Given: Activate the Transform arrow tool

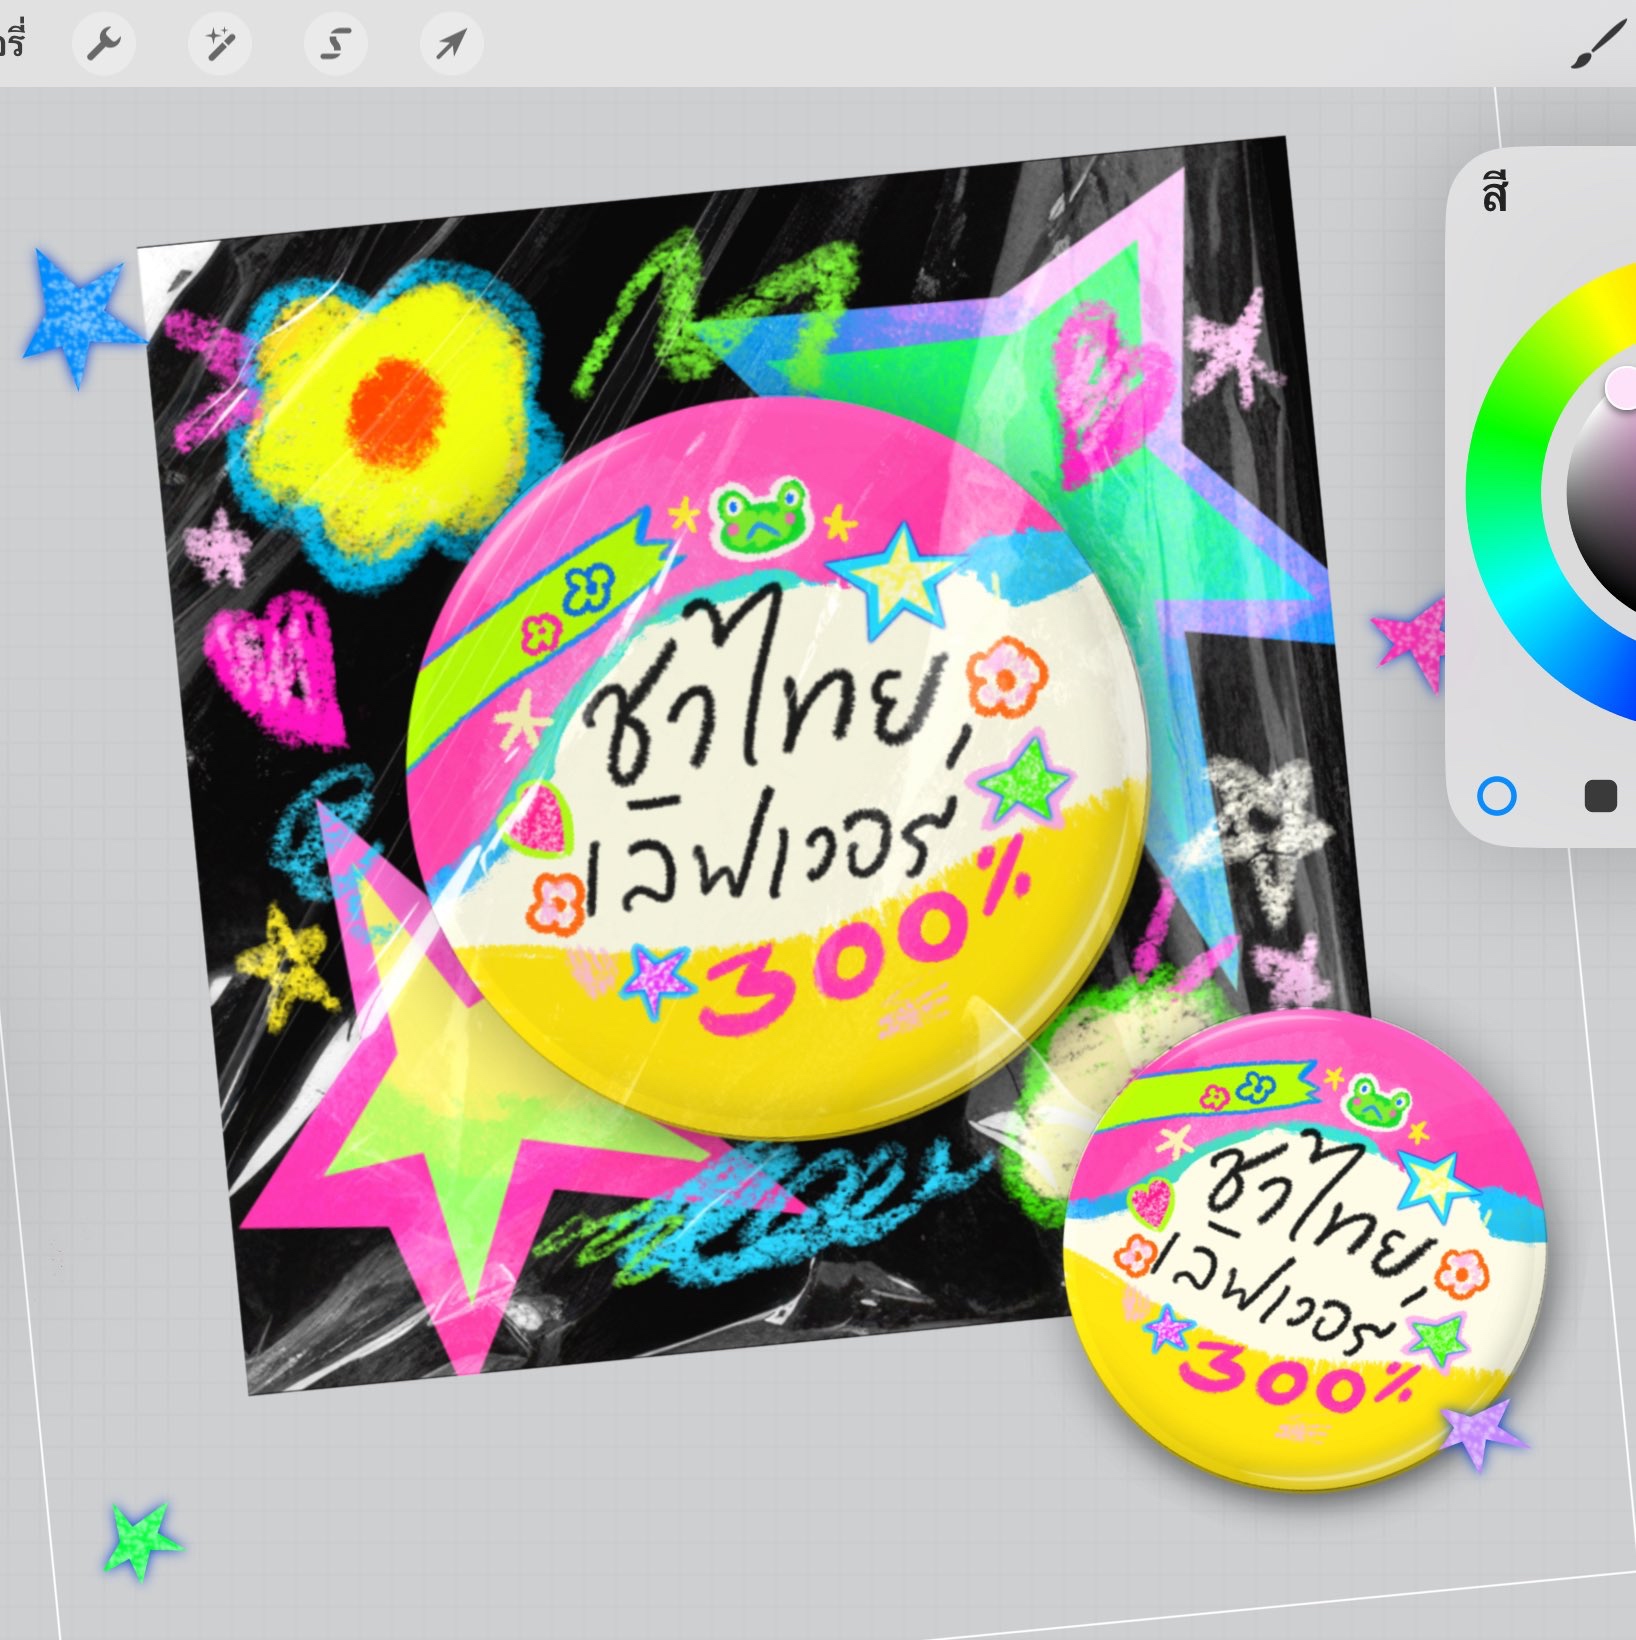Looking at the screenshot, I should tap(451, 44).
